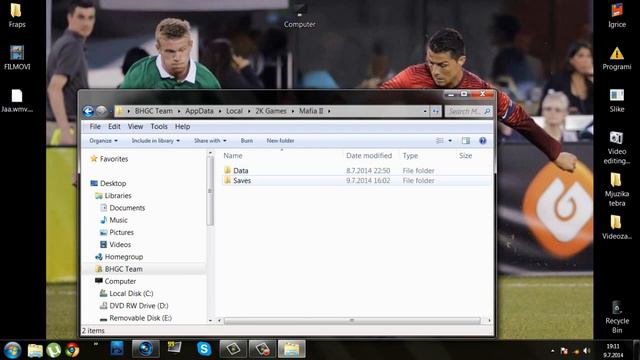Open Explorer help question mark
The width and height of the screenshot is (640, 360).
482,140
